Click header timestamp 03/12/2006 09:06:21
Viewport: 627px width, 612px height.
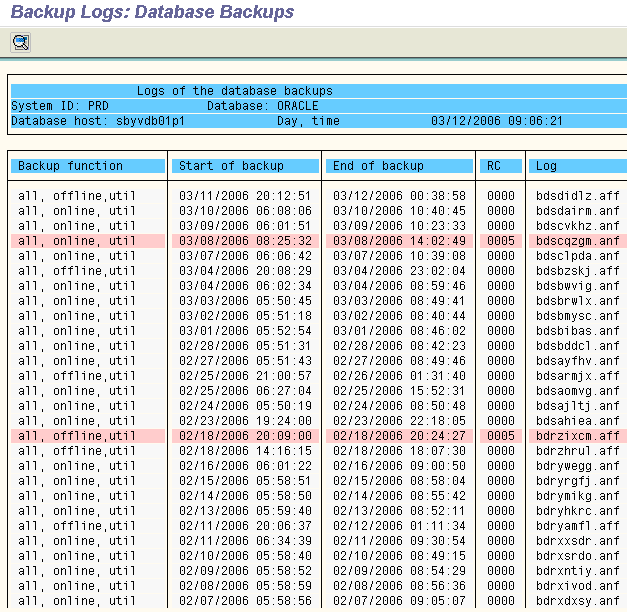coord(497,121)
